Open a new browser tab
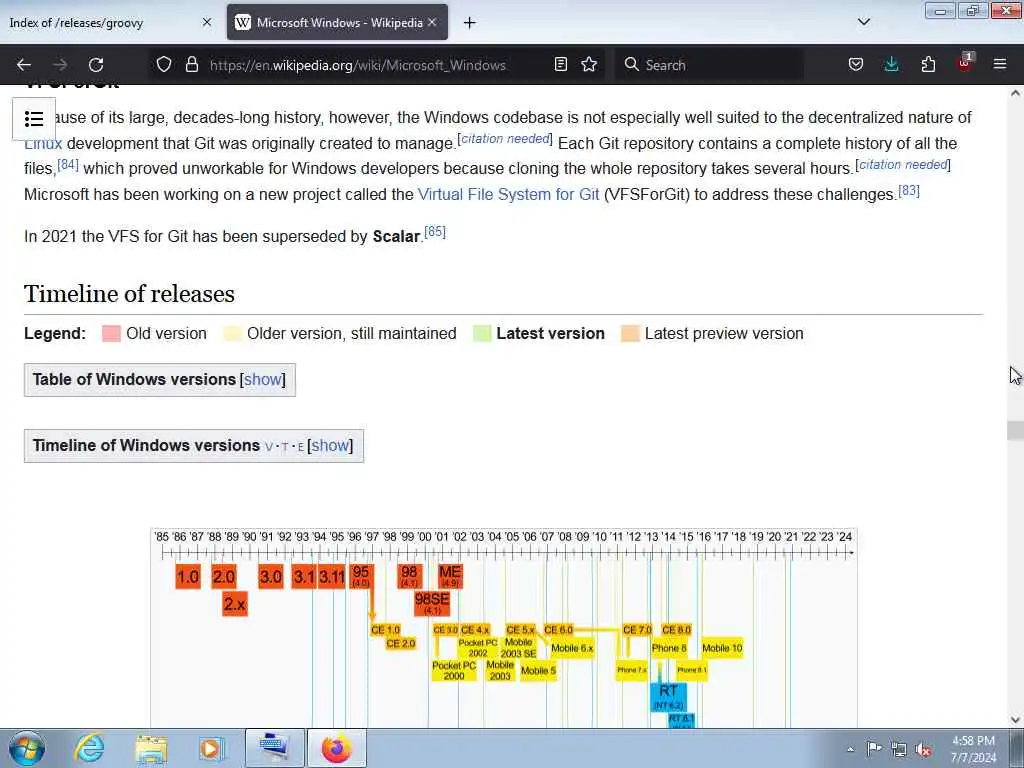 [x=470, y=23]
